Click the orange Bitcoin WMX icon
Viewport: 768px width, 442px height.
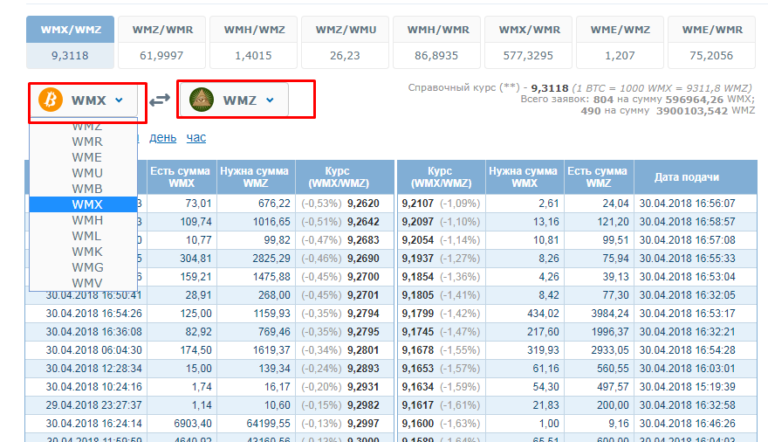click(x=49, y=100)
